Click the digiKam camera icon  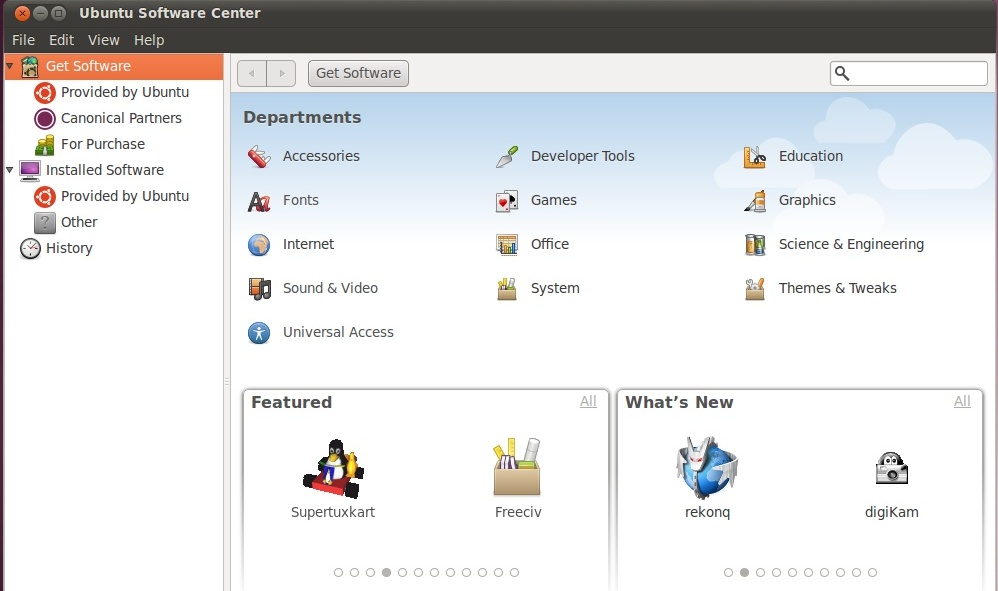click(891, 468)
